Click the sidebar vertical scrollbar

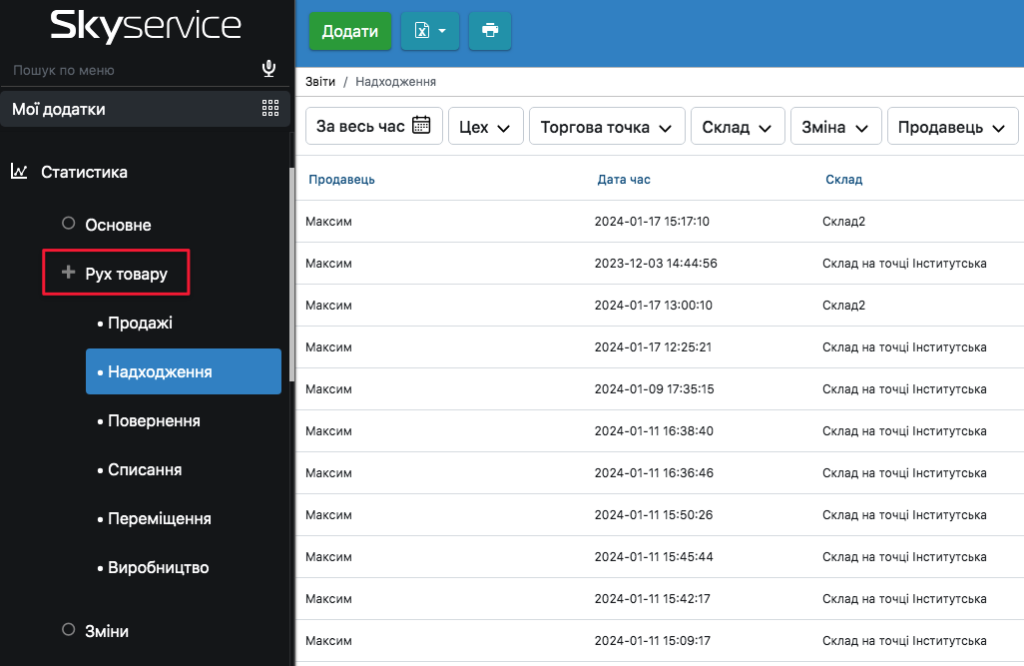point(291,270)
